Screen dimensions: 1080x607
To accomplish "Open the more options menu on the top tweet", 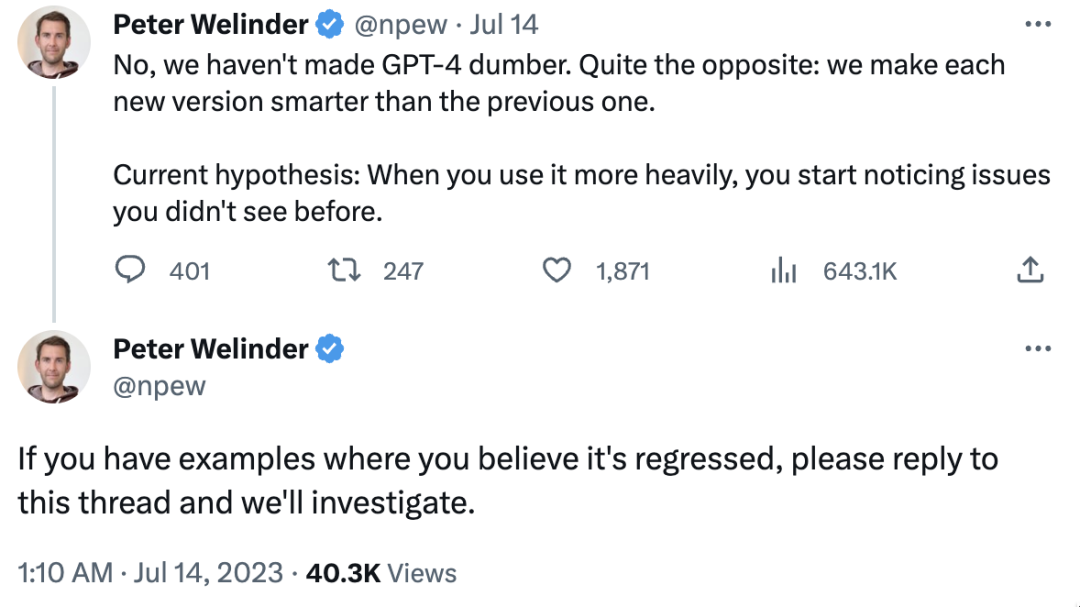I will [1037, 23].
